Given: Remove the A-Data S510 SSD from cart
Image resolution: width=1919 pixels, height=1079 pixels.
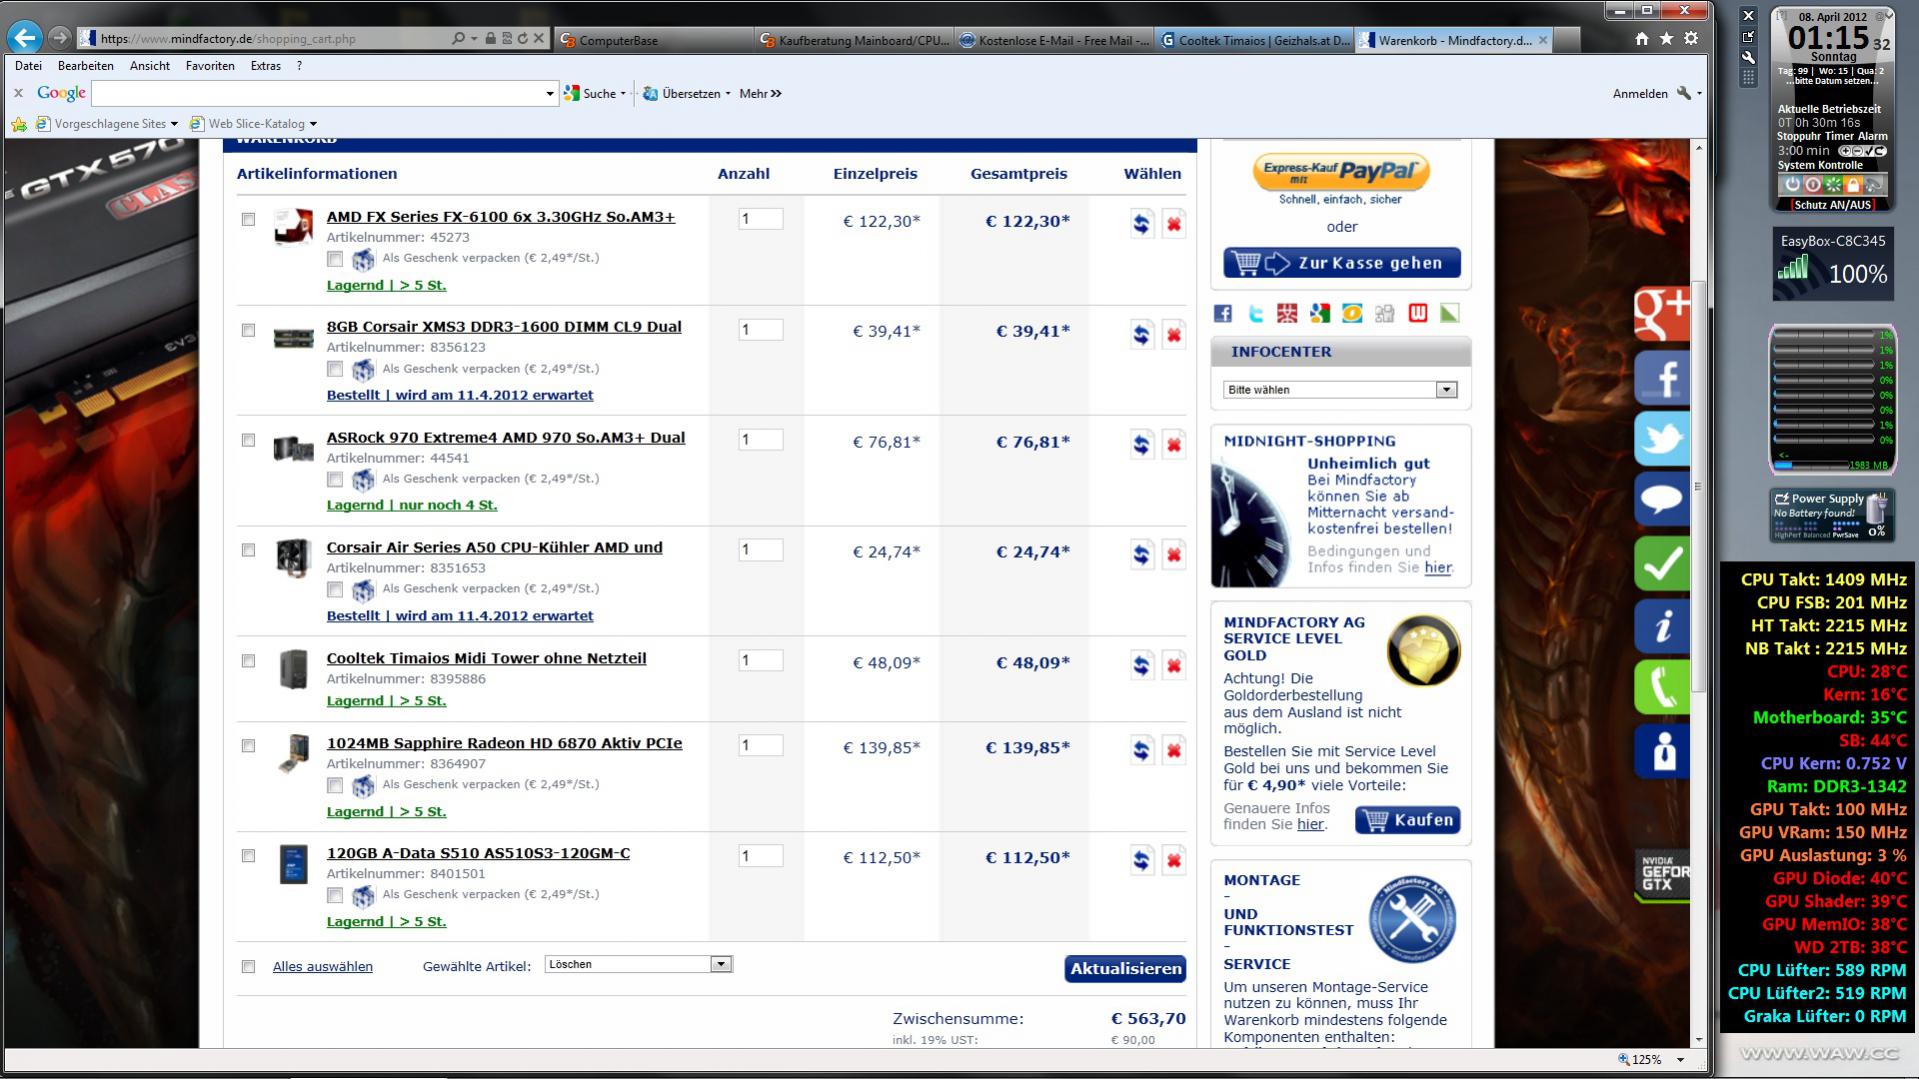Looking at the screenshot, I should tap(1174, 860).
